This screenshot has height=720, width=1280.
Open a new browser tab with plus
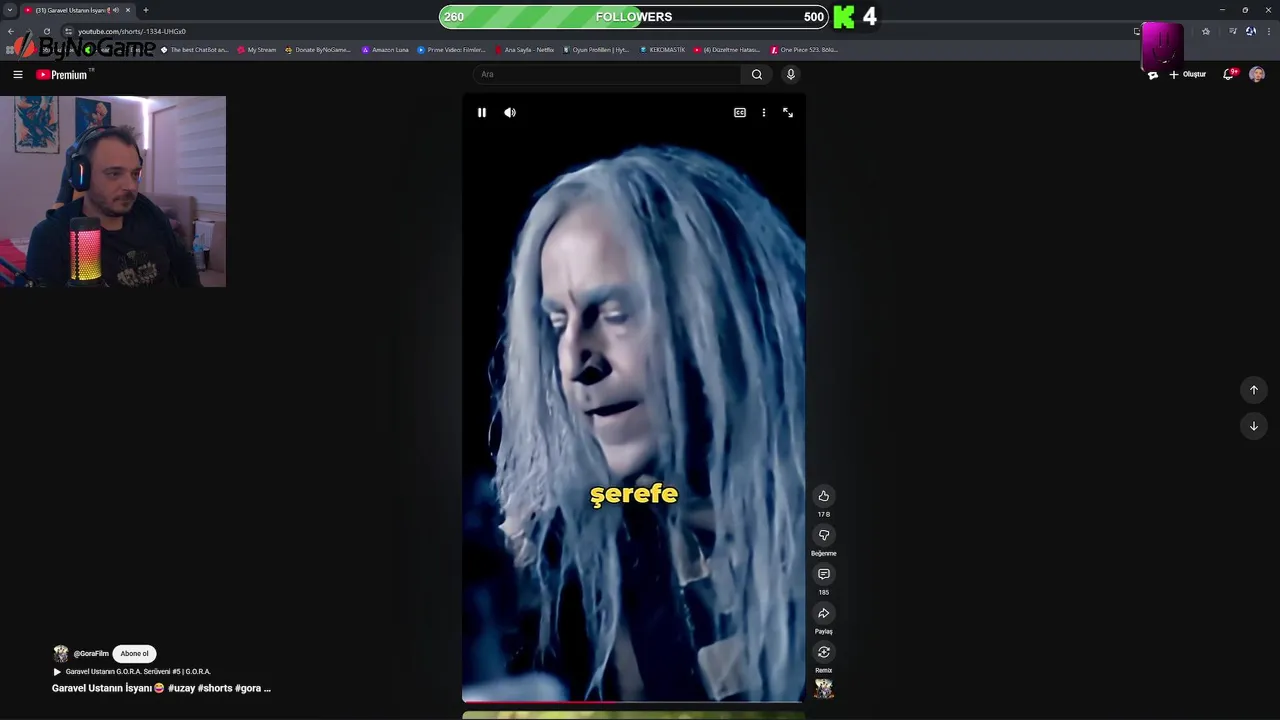[146, 10]
